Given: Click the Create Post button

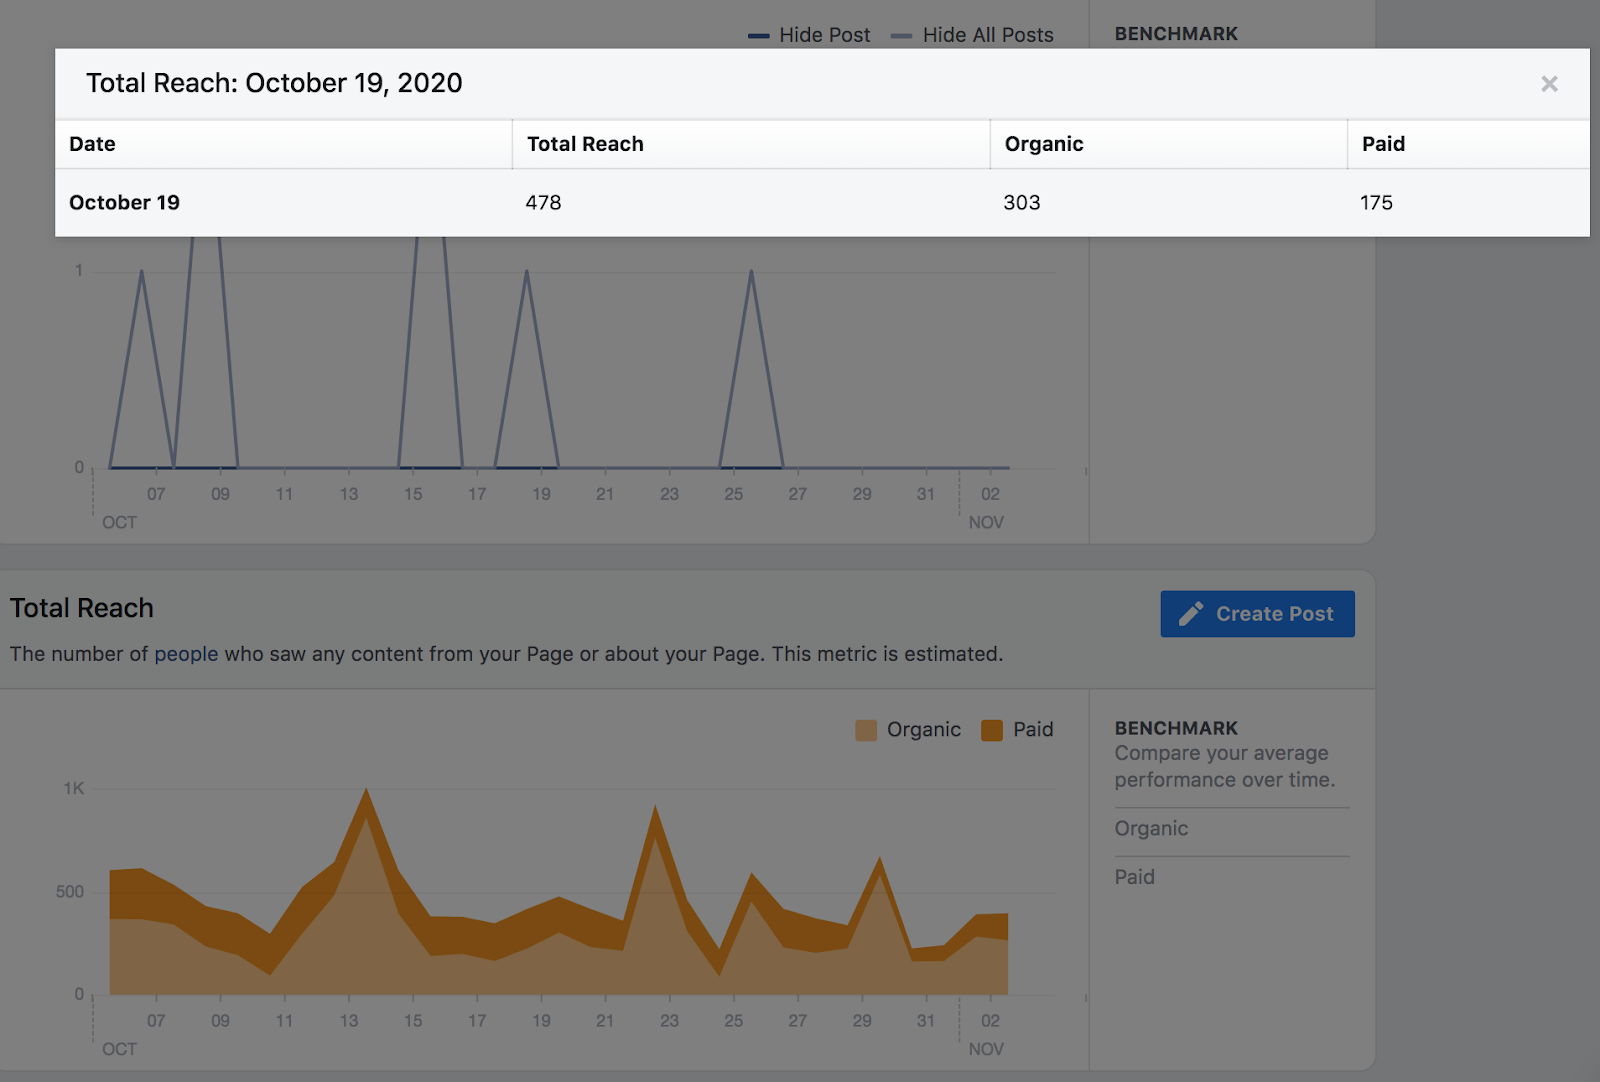Looking at the screenshot, I should [1257, 614].
